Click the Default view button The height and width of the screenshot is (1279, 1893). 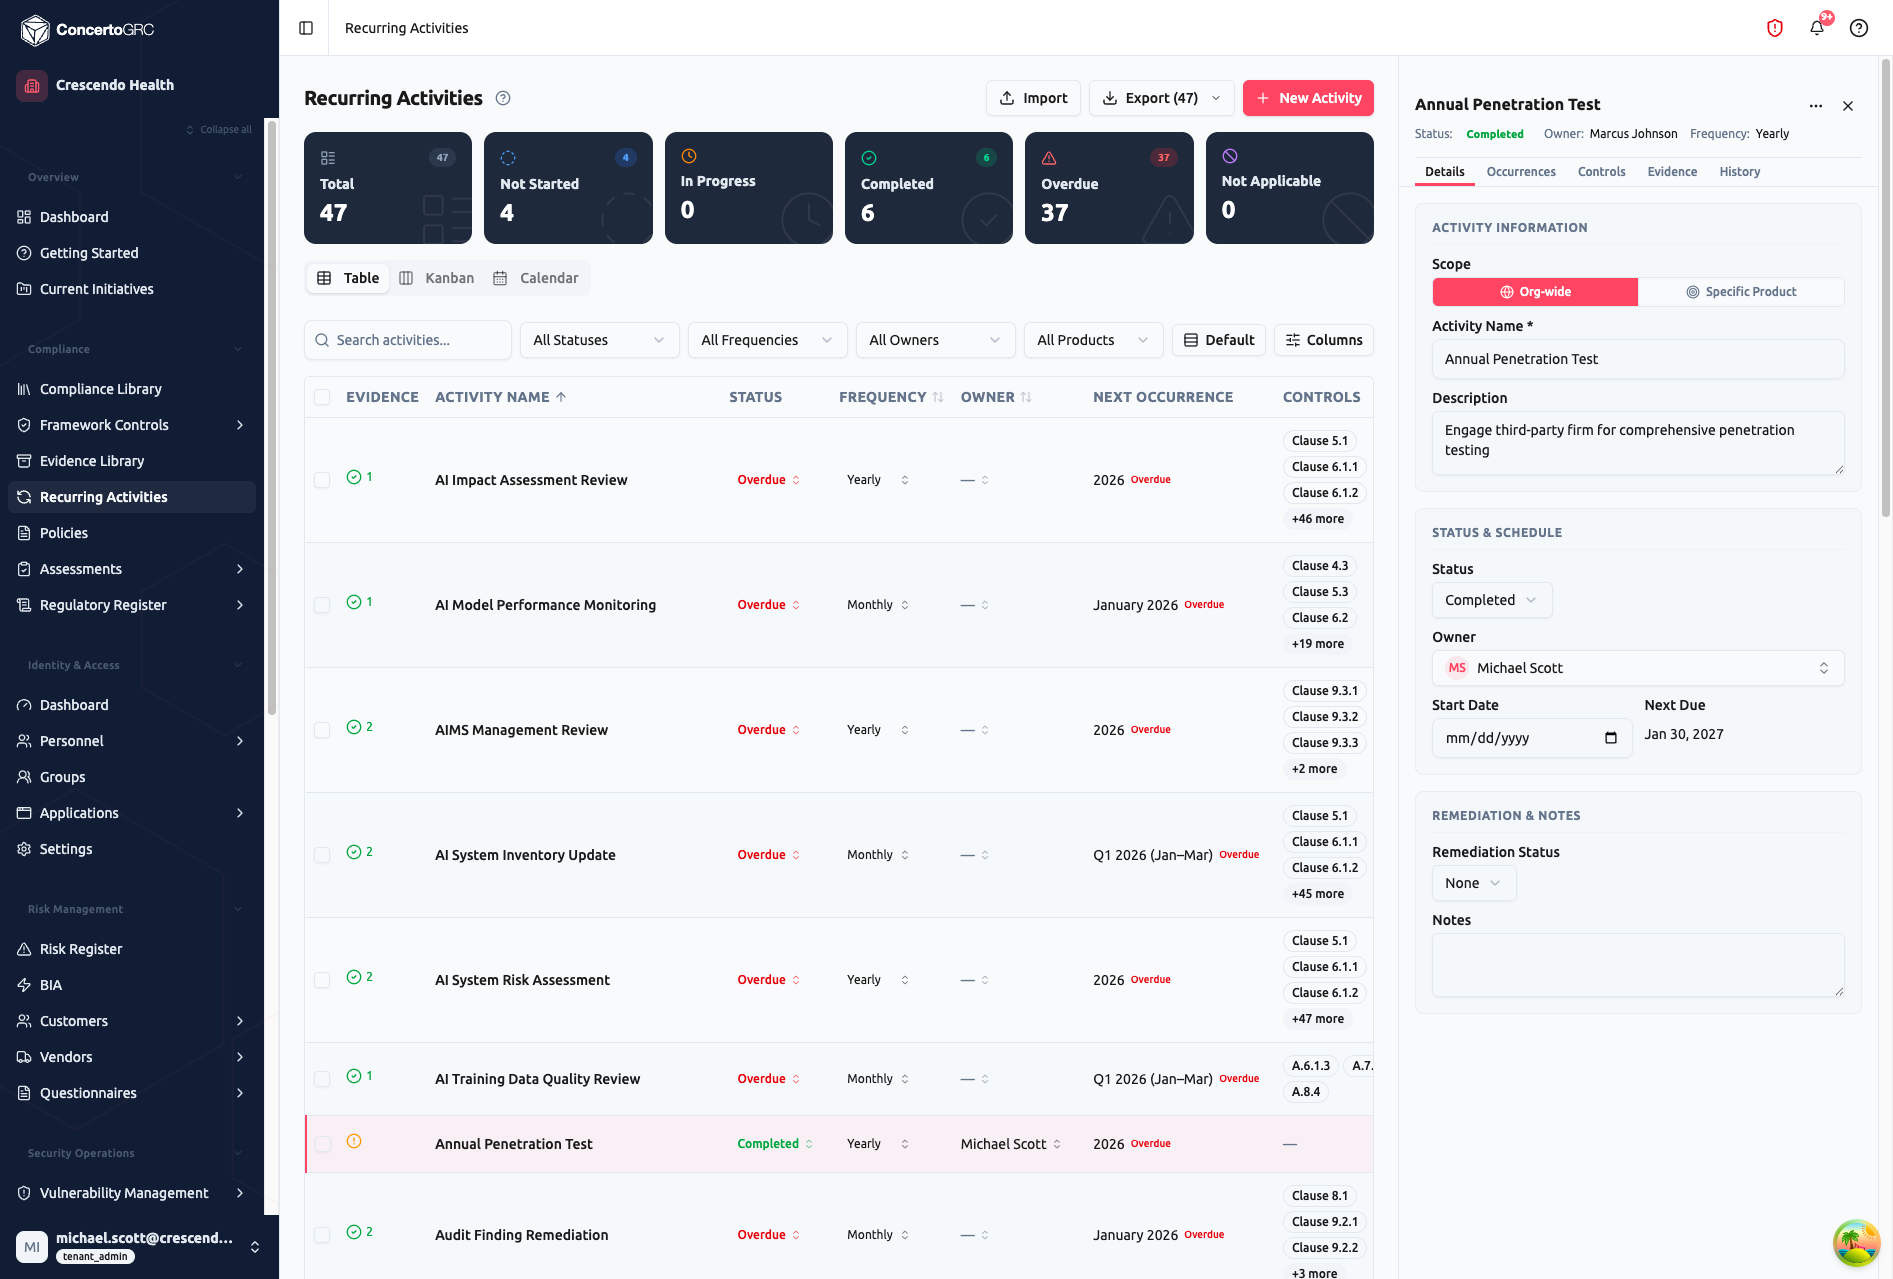tap(1219, 340)
